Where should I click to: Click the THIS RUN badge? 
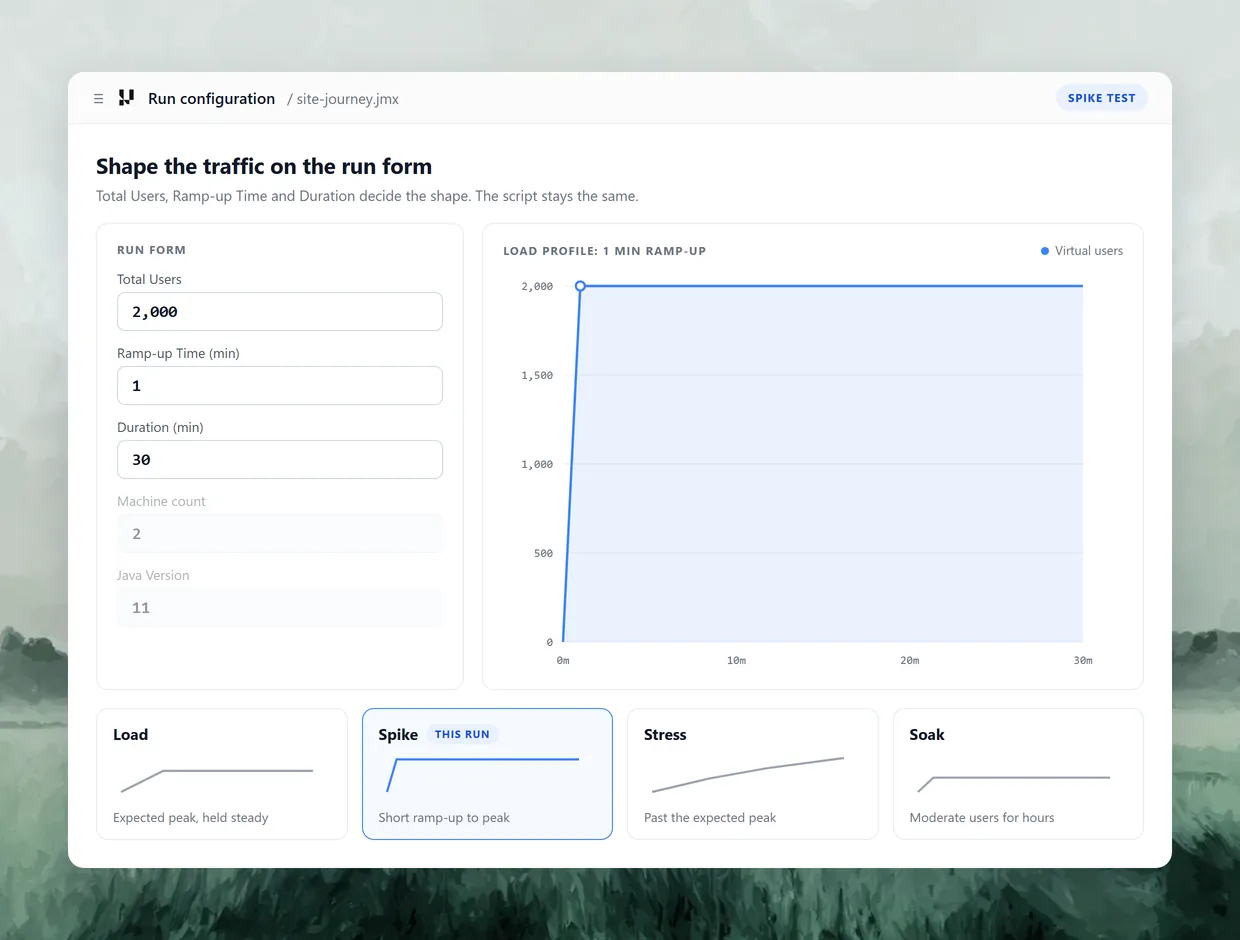(x=462, y=734)
